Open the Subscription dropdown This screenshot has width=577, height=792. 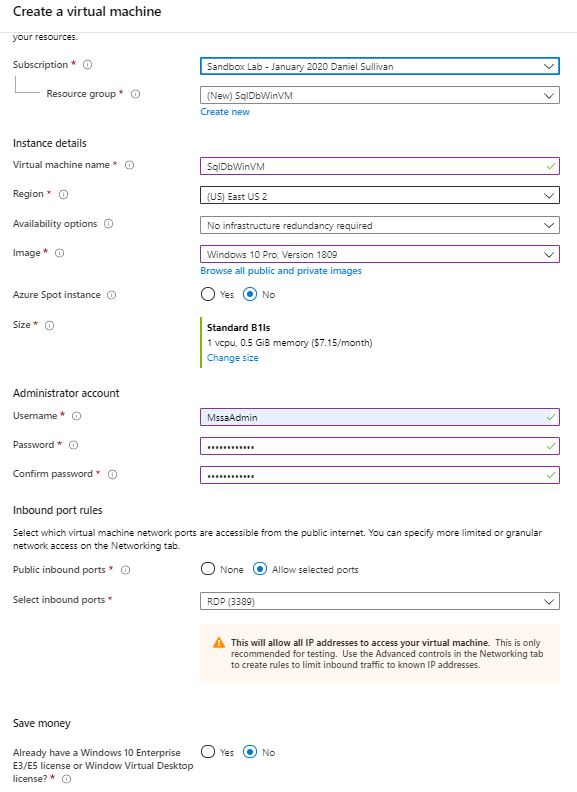[x=379, y=66]
